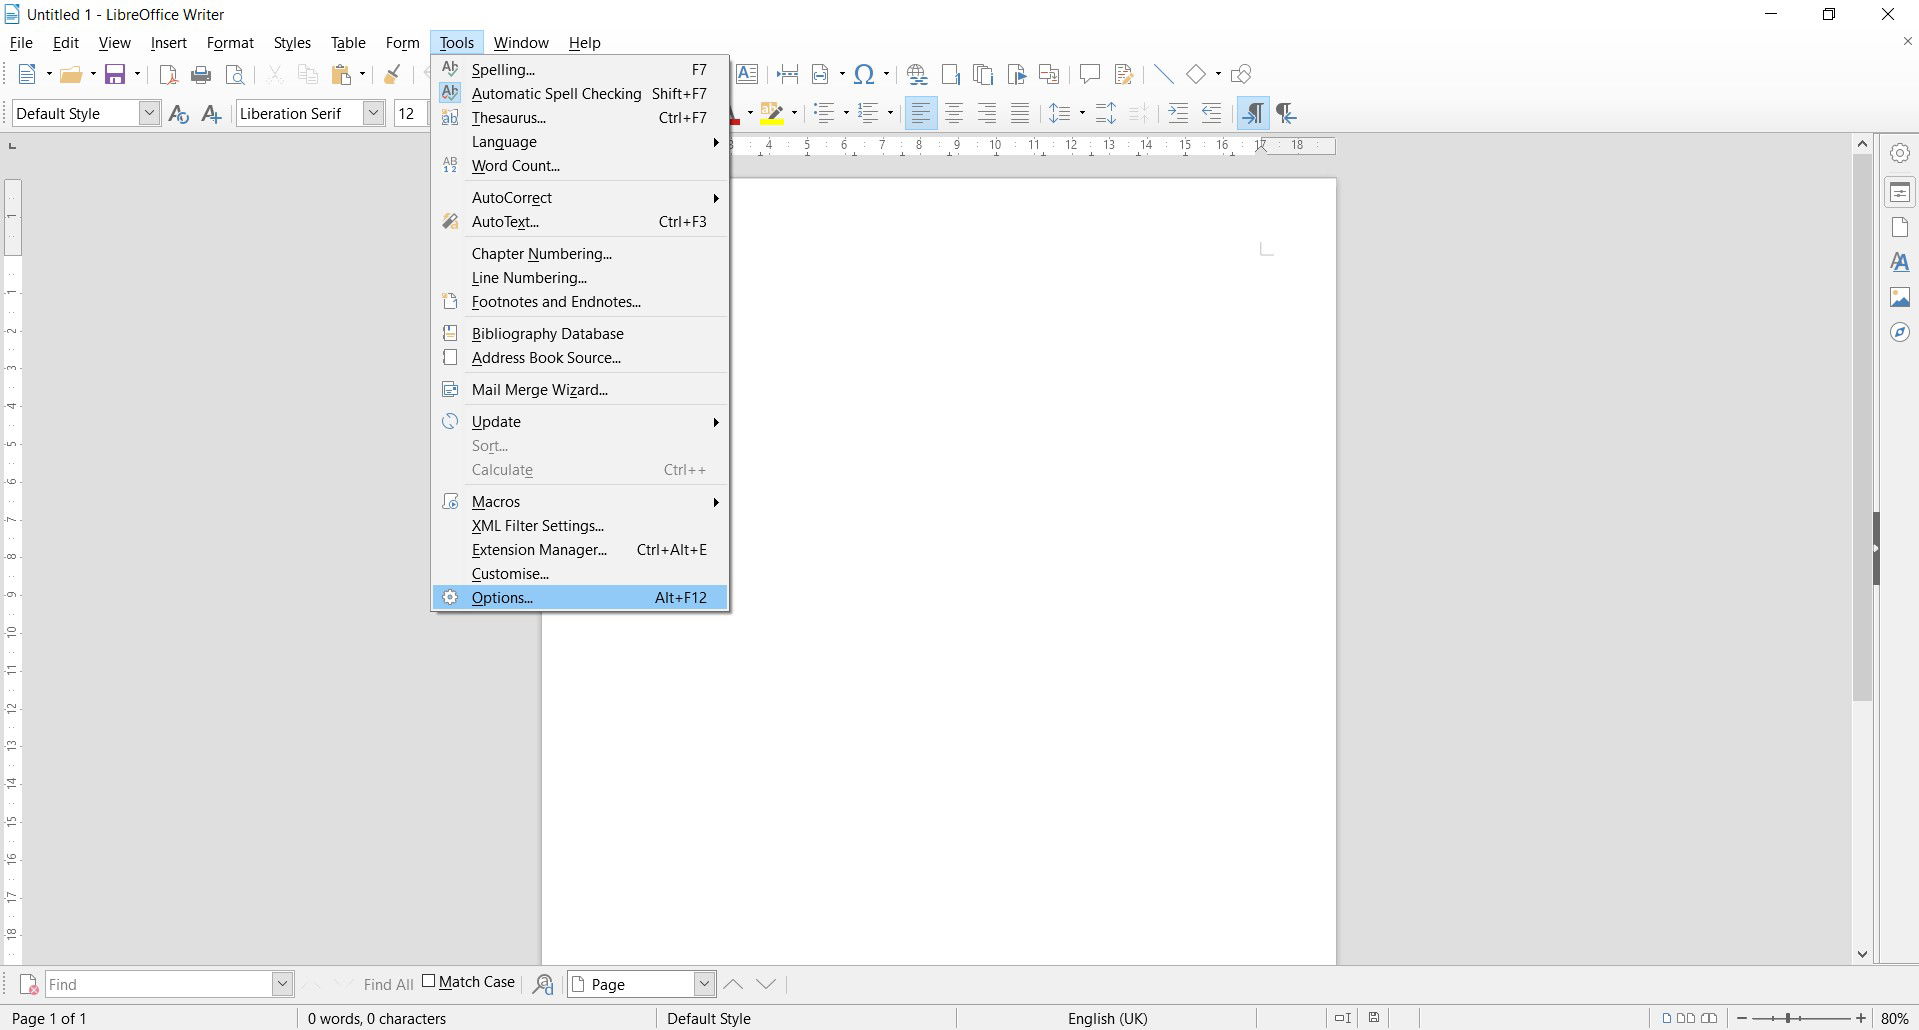The width and height of the screenshot is (1919, 1030).
Task: Open sidebar Properties panel icon
Action: coord(1900,192)
